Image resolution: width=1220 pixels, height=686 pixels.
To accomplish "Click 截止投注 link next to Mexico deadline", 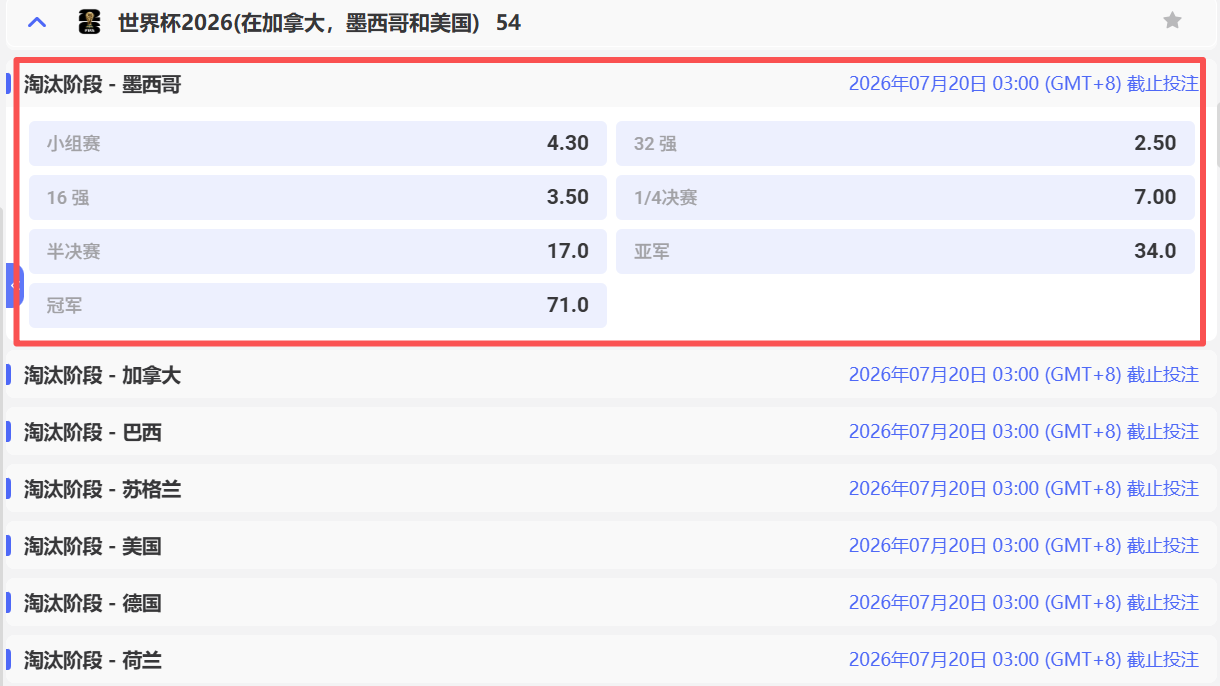I will (x=1166, y=84).
